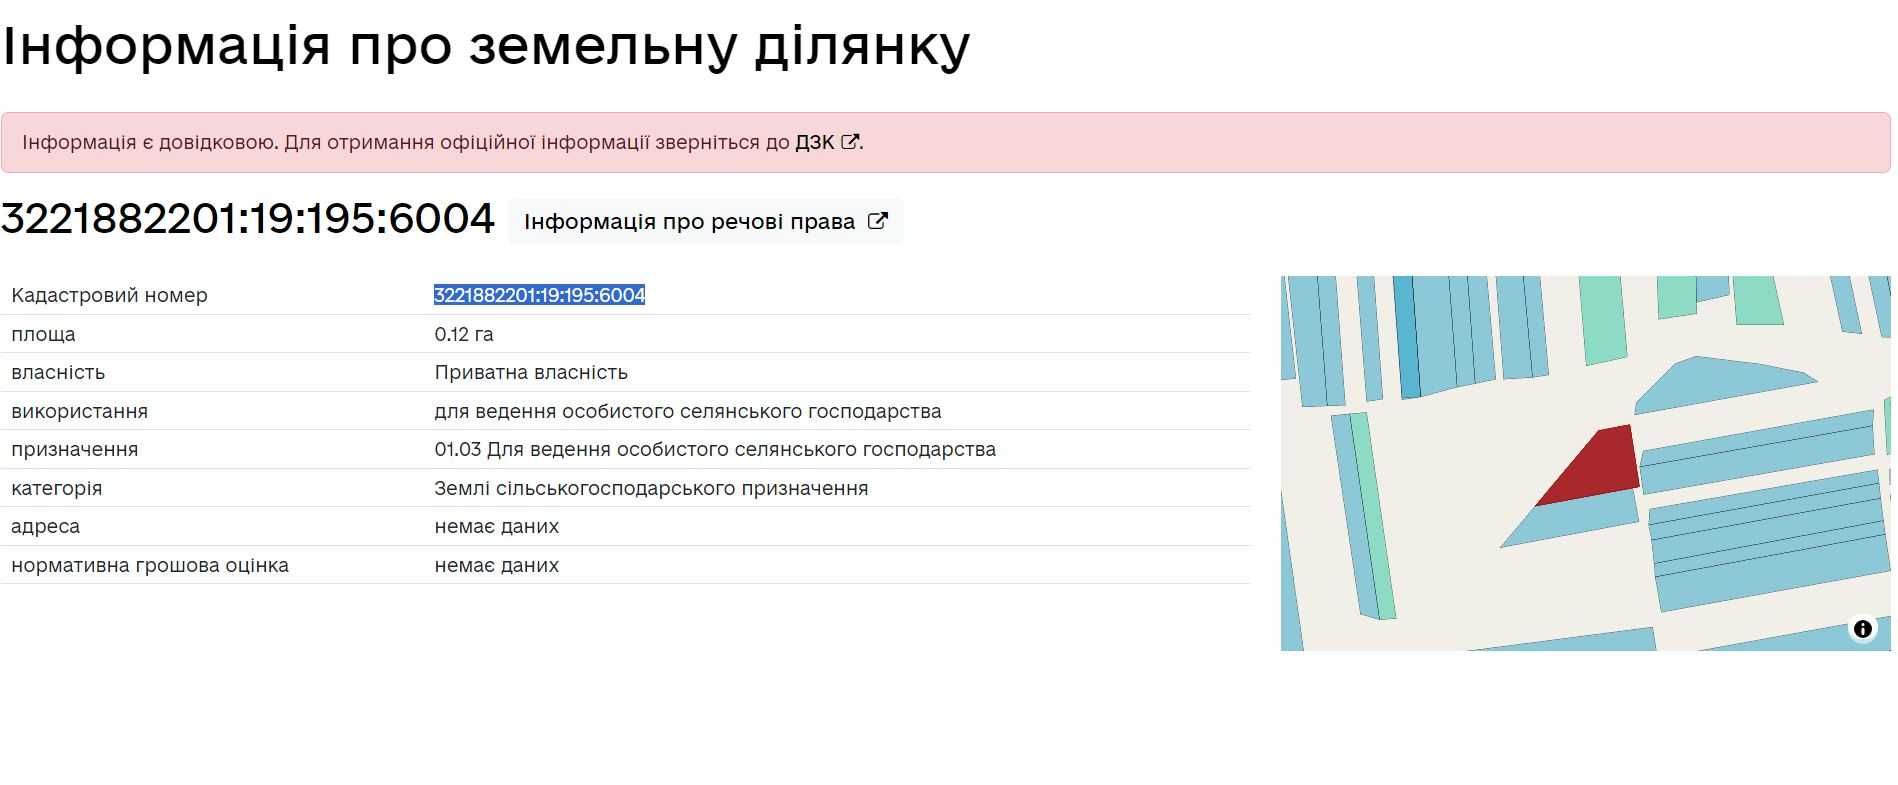
Task: Click the Кадастровий номер label
Action: (109, 295)
